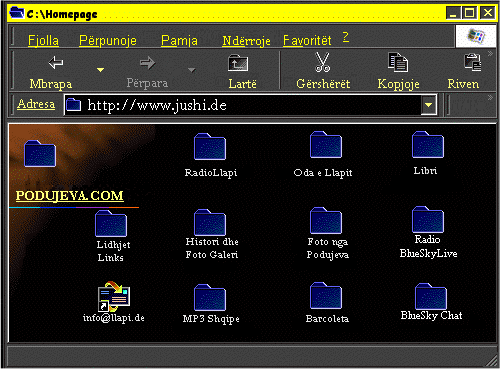Open the Oda e Llapit folder
500x369 pixels.
tap(326, 144)
